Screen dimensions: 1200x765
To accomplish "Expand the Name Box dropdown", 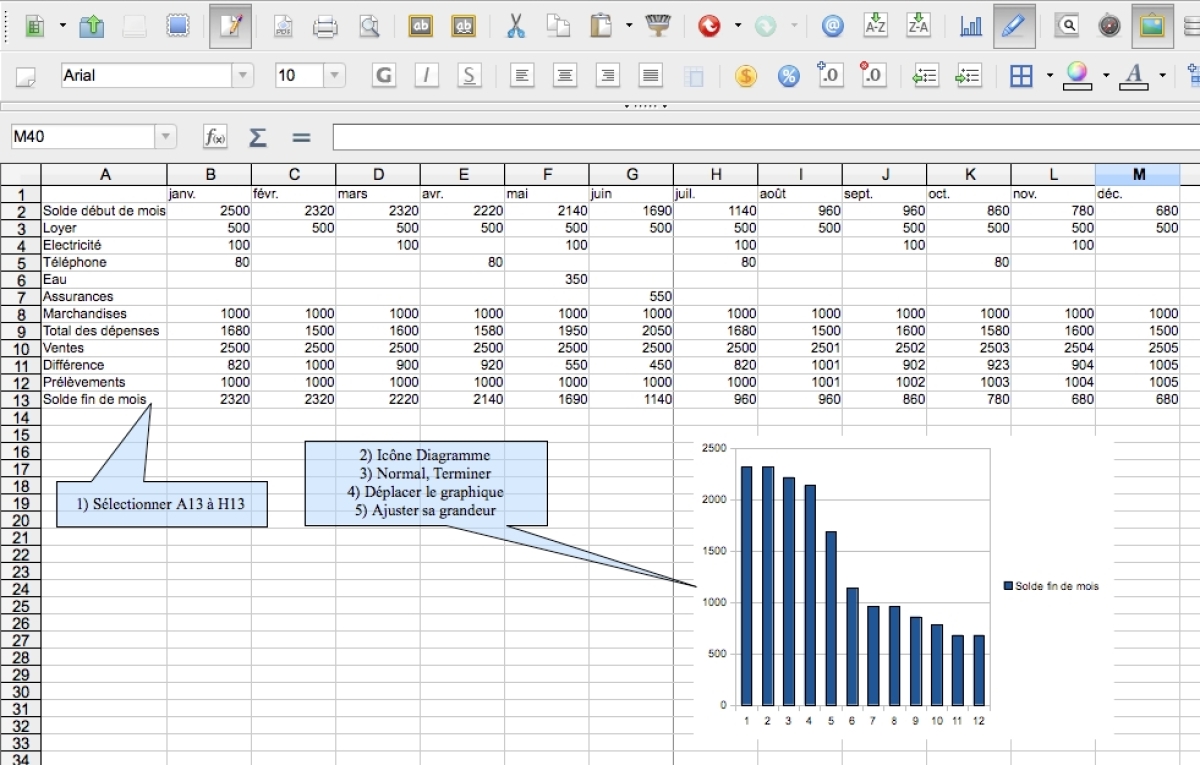I will pyautogui.click(x=166, y=137).
